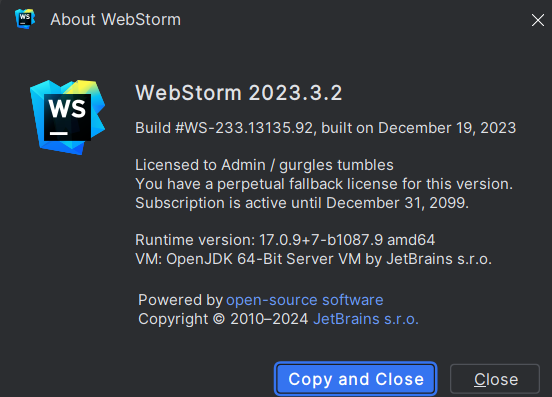552x397 pixels.
Task: Click the Copyright © 2010–2024 text
Action: (223, 319)
